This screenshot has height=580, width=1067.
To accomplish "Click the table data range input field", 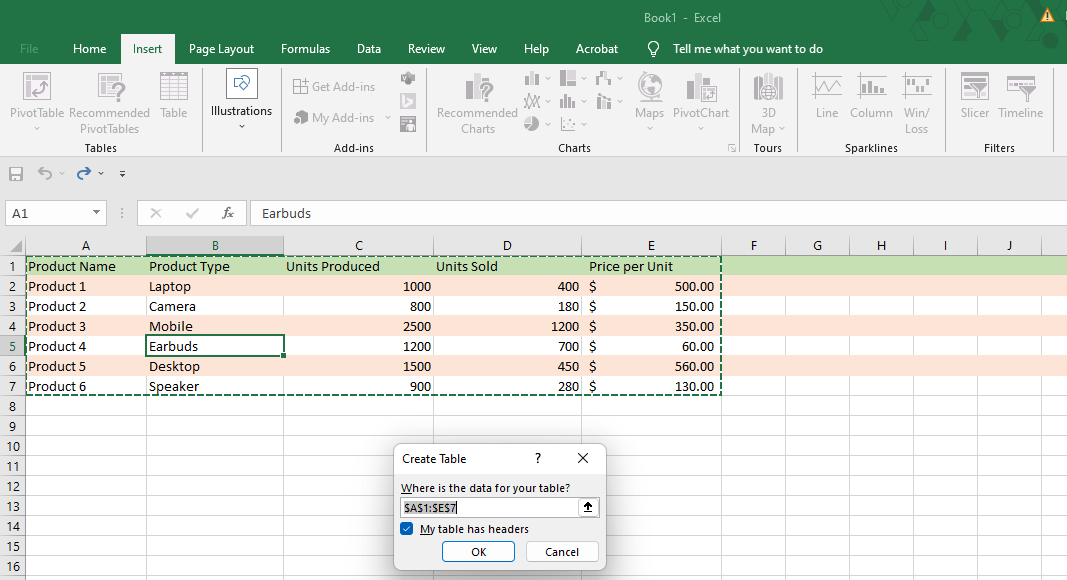I will click(x=488, y=507).
